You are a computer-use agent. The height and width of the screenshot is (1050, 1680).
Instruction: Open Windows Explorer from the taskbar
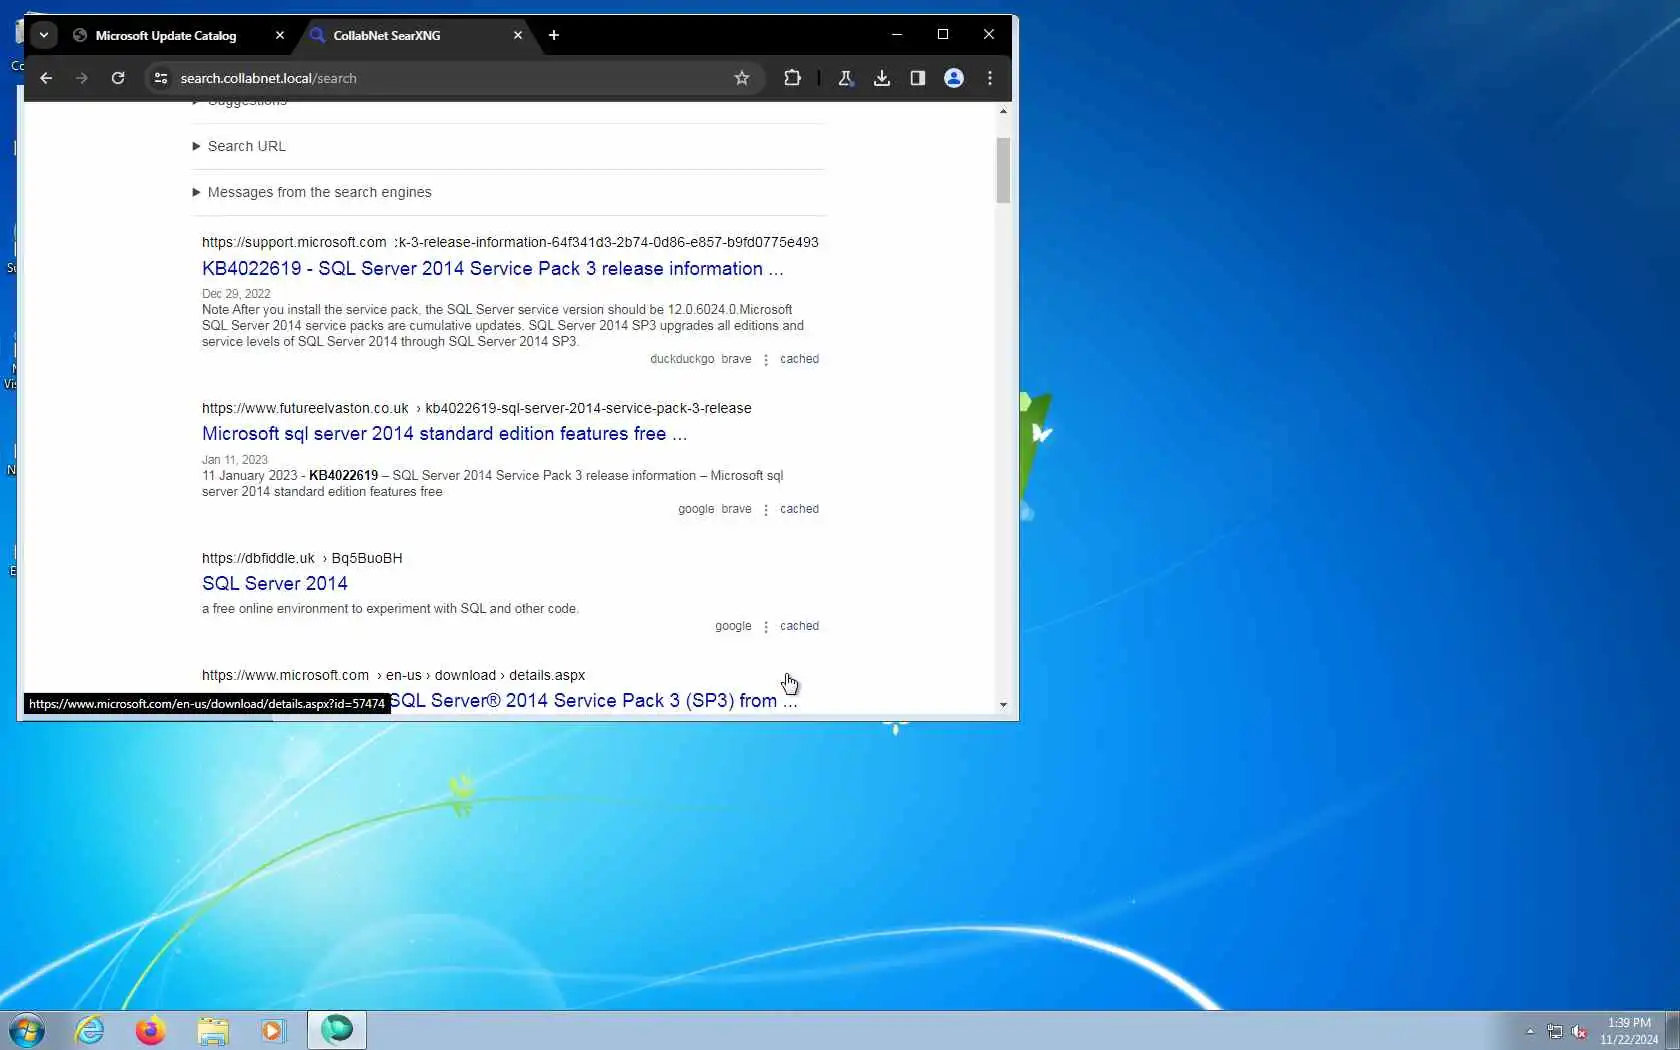click(212, 1030)
